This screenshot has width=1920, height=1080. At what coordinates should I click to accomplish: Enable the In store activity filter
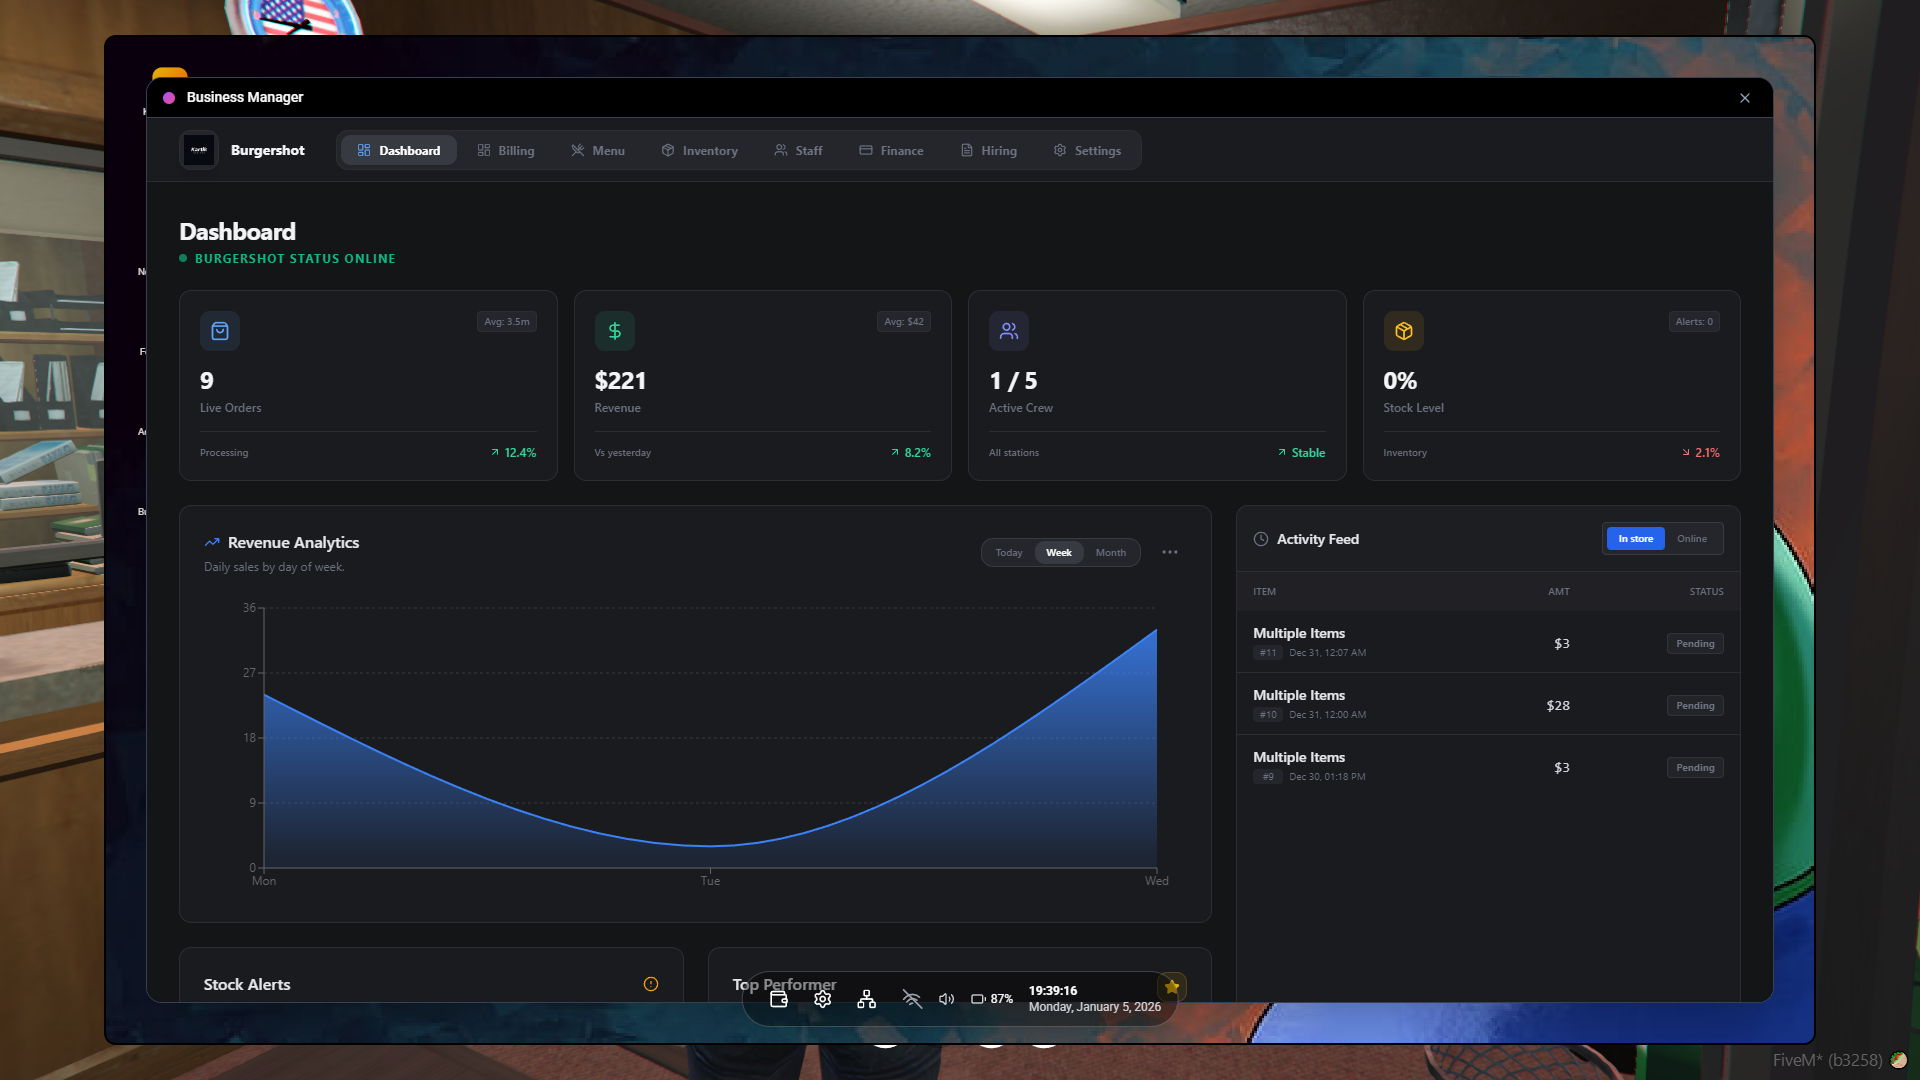pos(1635,538)
